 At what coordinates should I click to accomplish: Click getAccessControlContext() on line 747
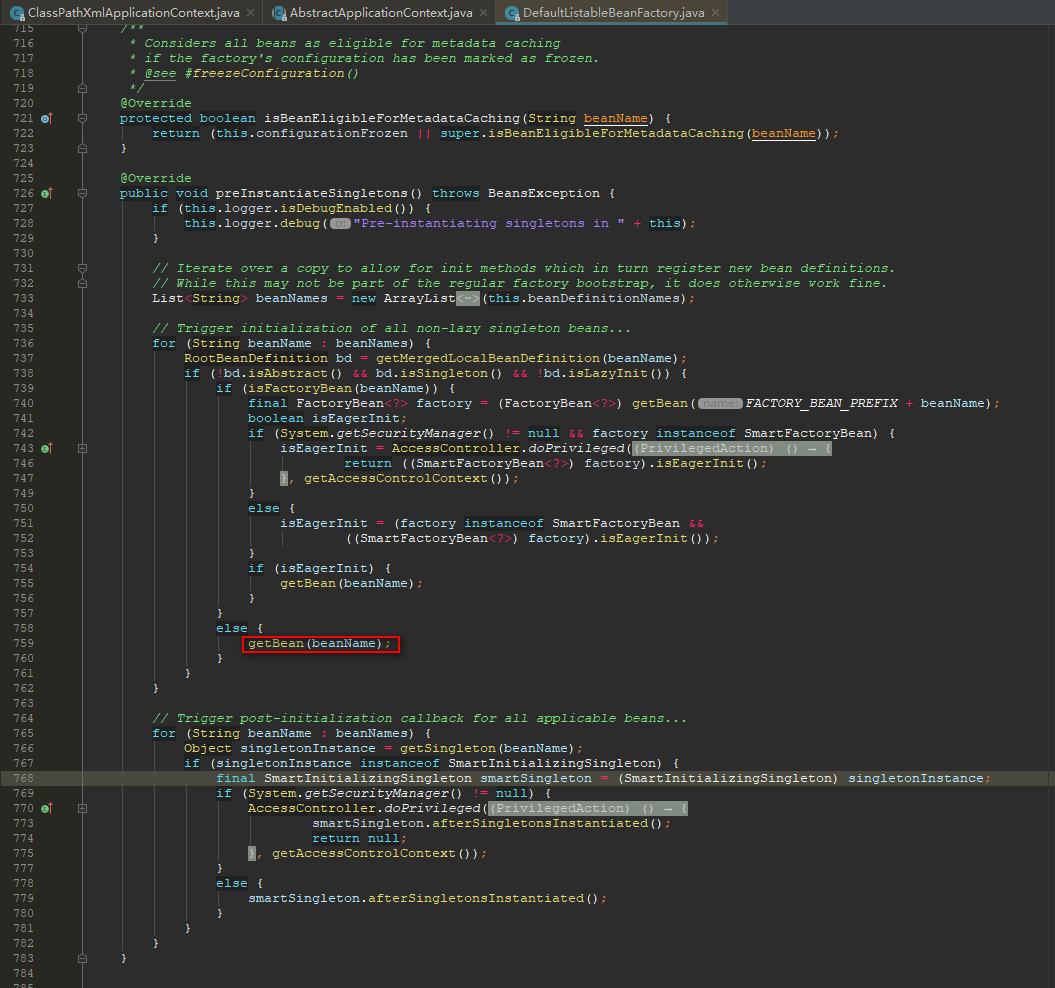406,479
